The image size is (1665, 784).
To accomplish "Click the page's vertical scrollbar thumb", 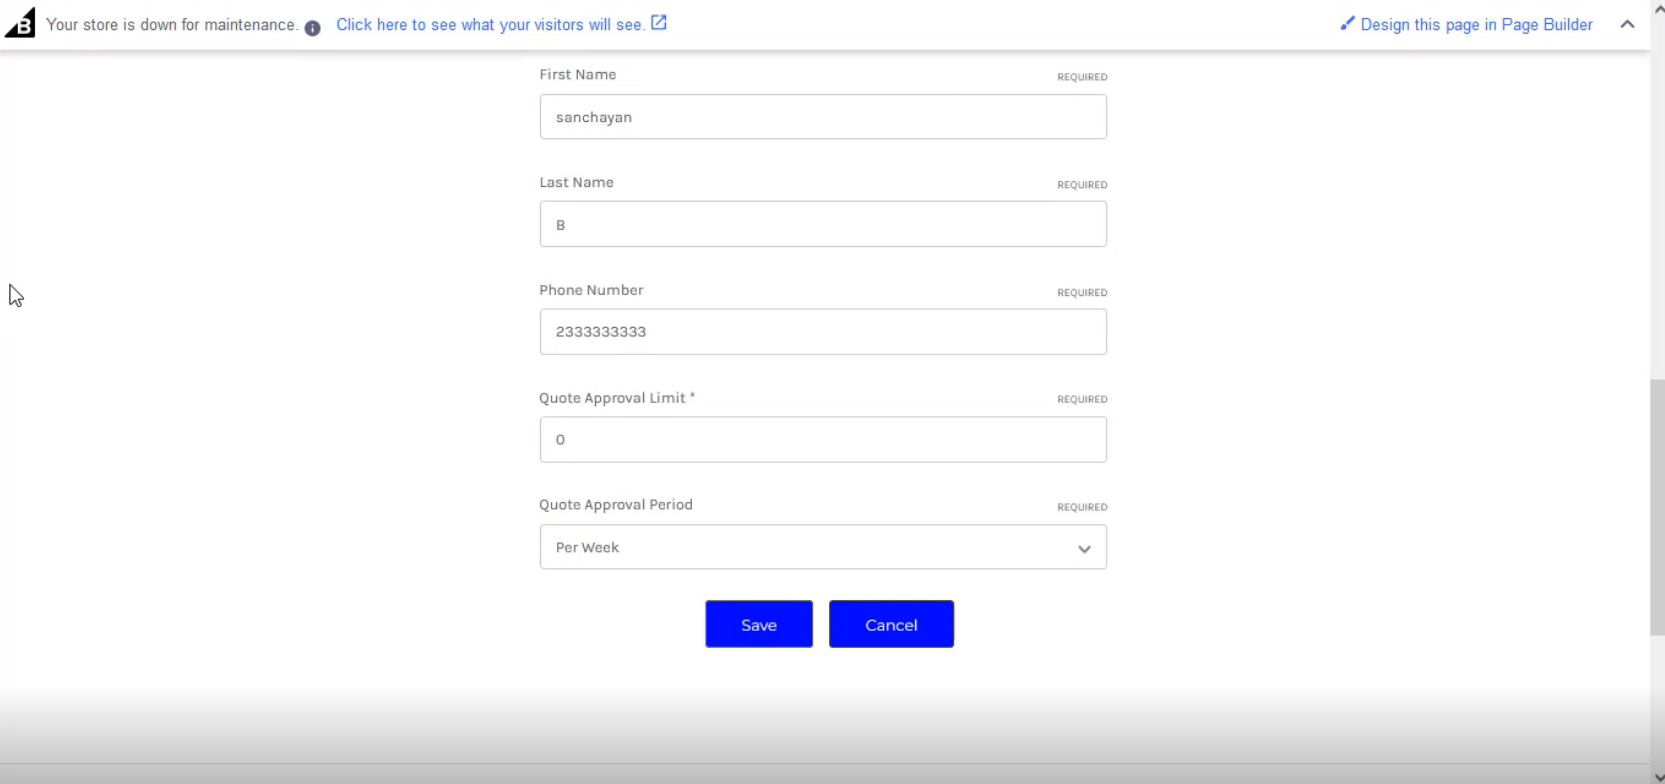I will (x=1657, y=507).
